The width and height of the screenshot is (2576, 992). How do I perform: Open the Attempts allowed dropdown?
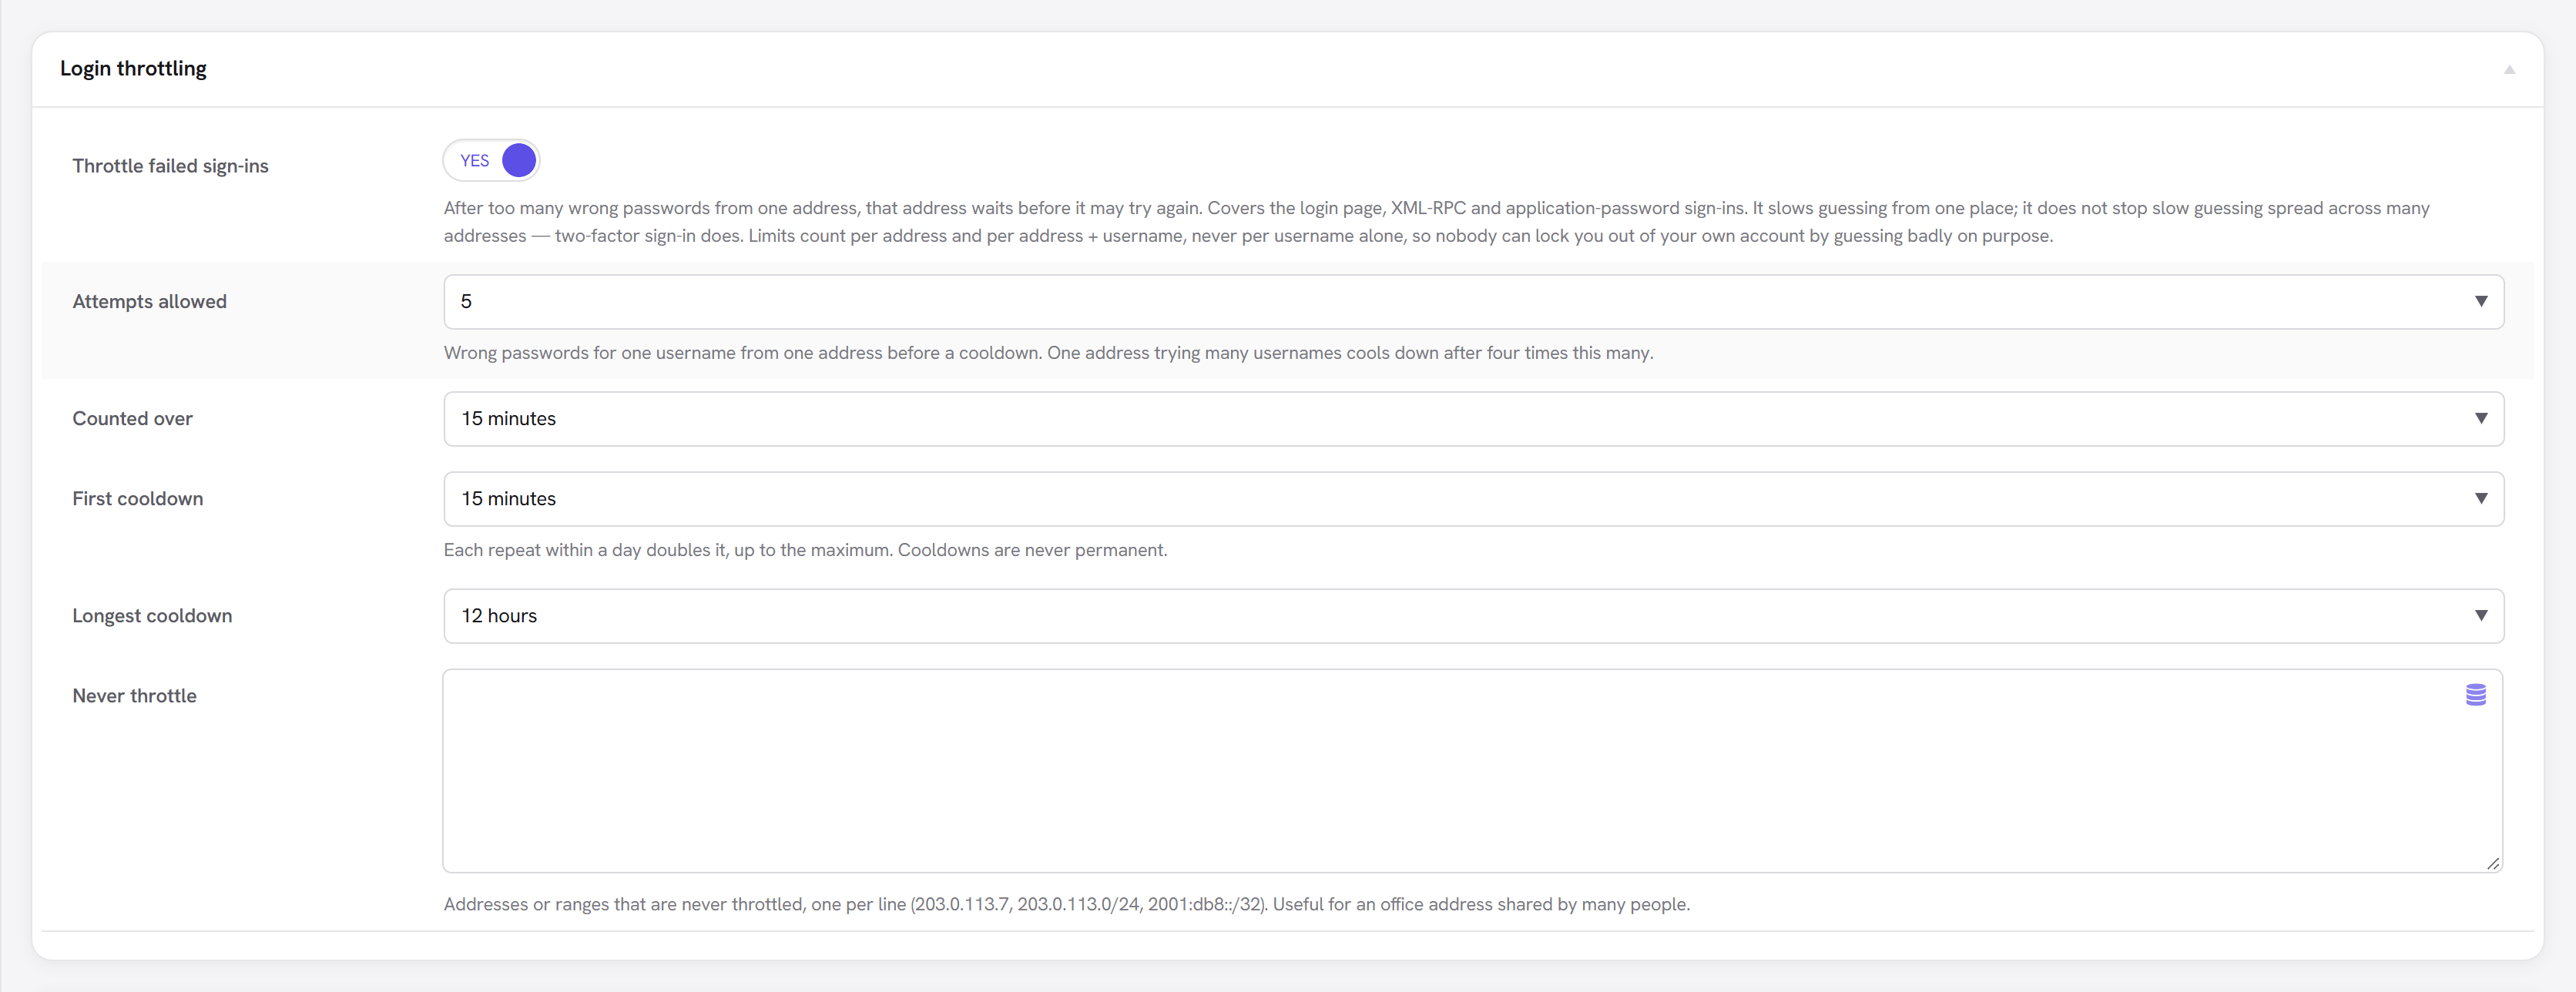point(1473,302)
